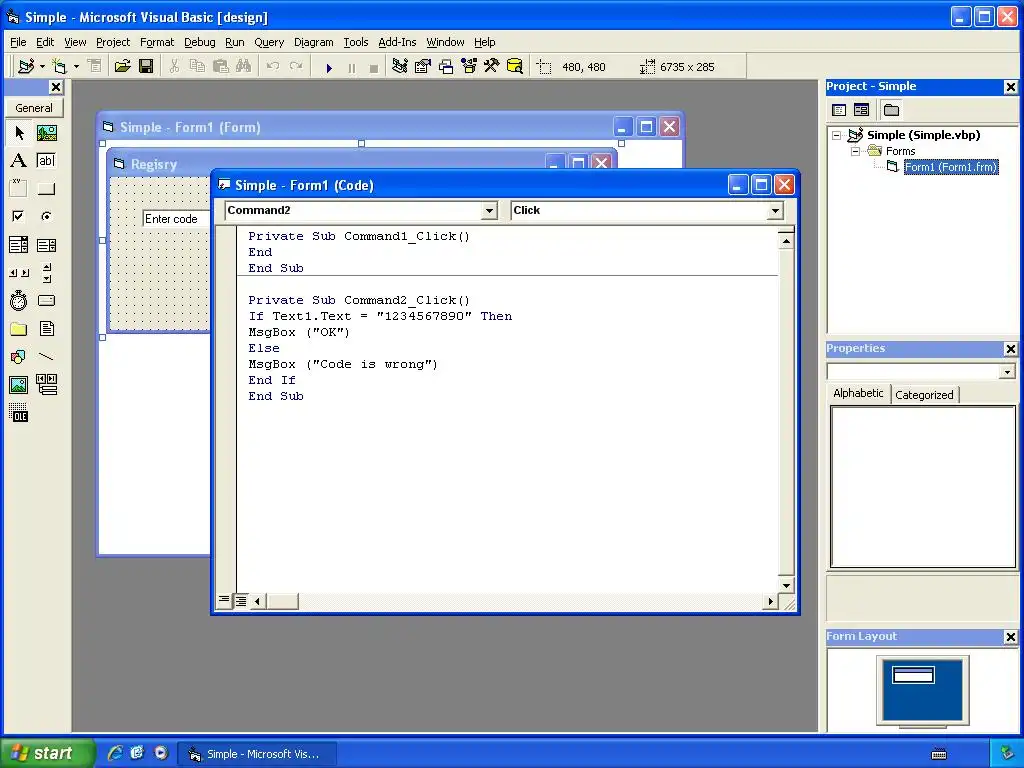This screenshot has height=768, width=1024.
Task: Open Properties Window from toolbar
Action: 423,66
